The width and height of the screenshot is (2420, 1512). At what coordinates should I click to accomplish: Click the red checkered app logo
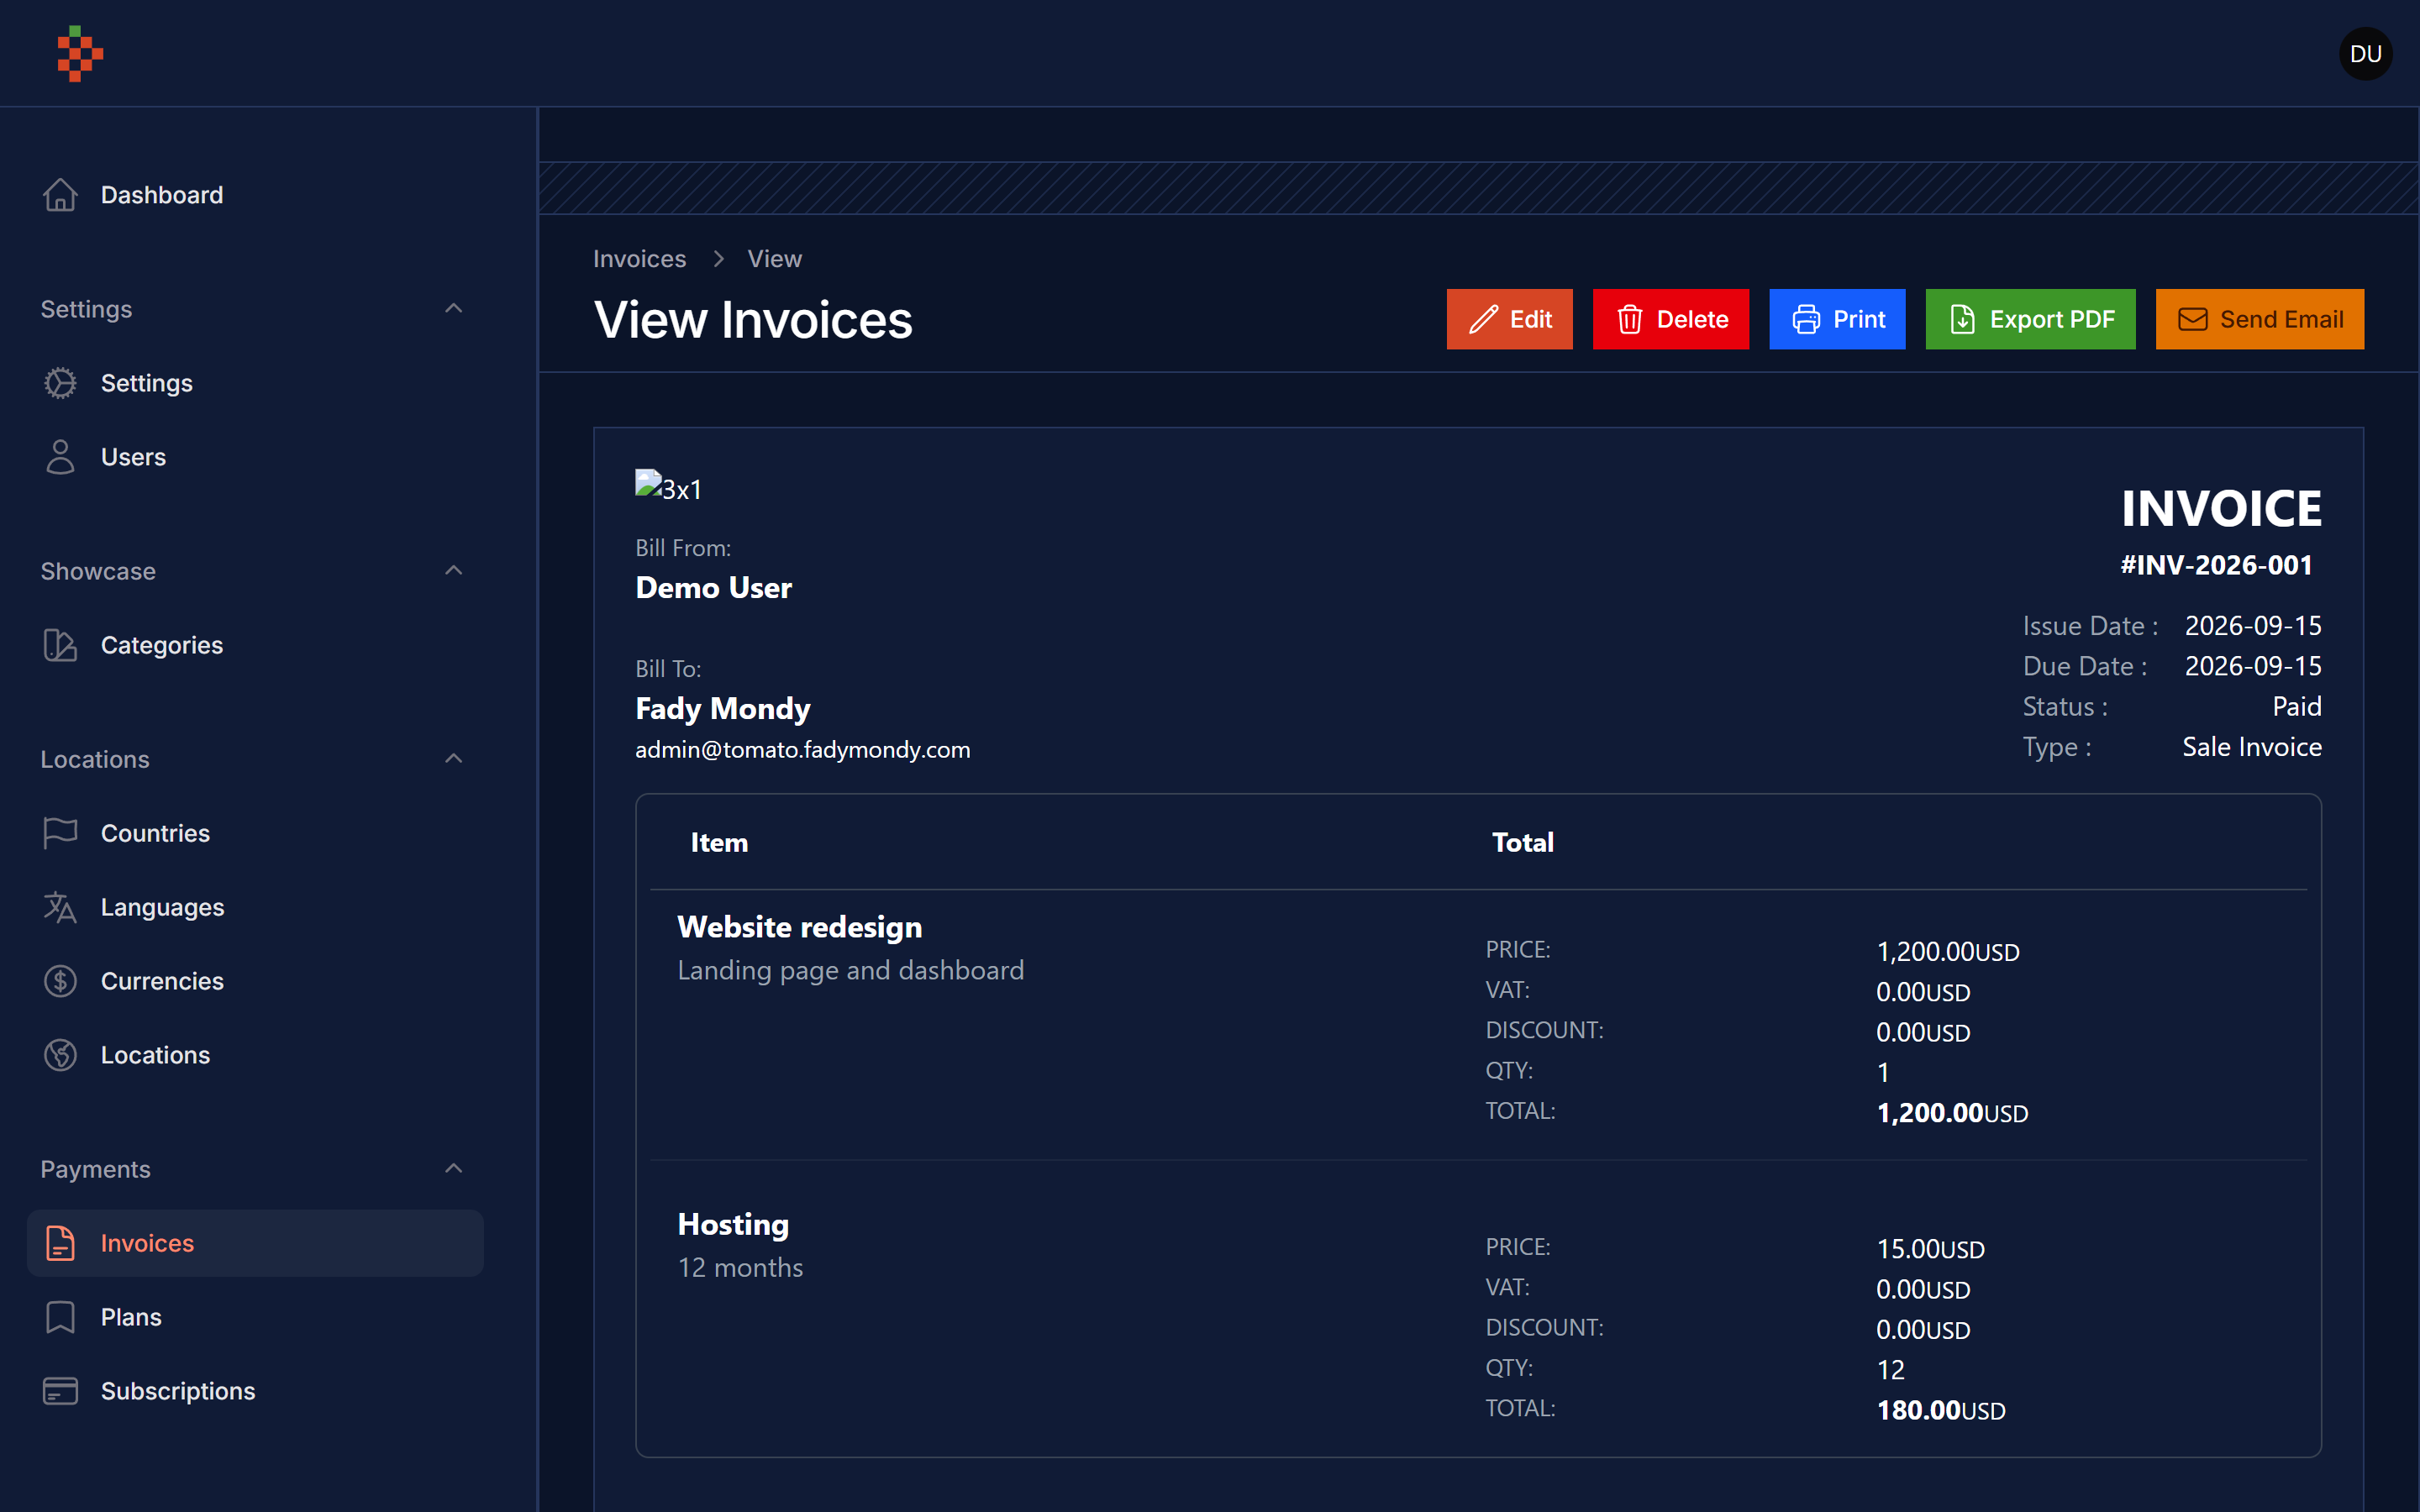click(x=80, y=53)
